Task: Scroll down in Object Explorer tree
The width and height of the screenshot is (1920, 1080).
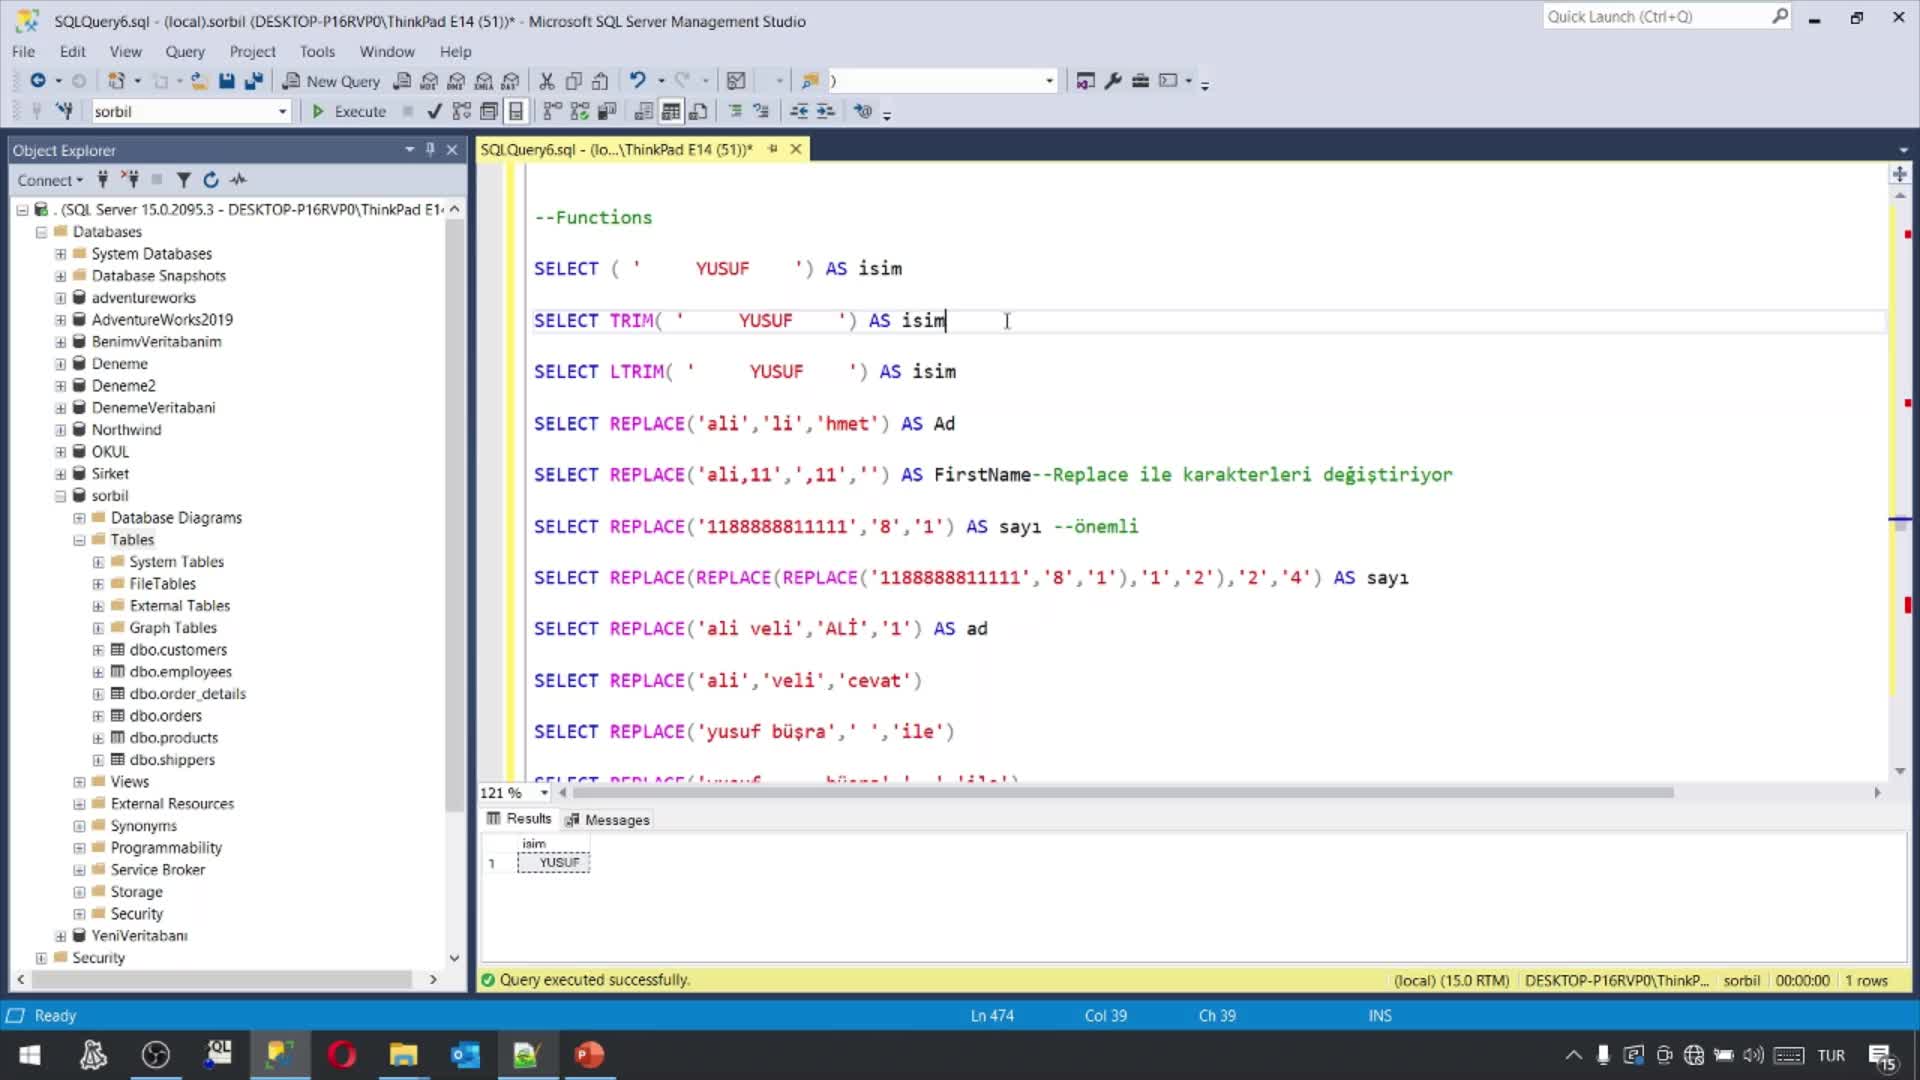Action: (454, 957)
